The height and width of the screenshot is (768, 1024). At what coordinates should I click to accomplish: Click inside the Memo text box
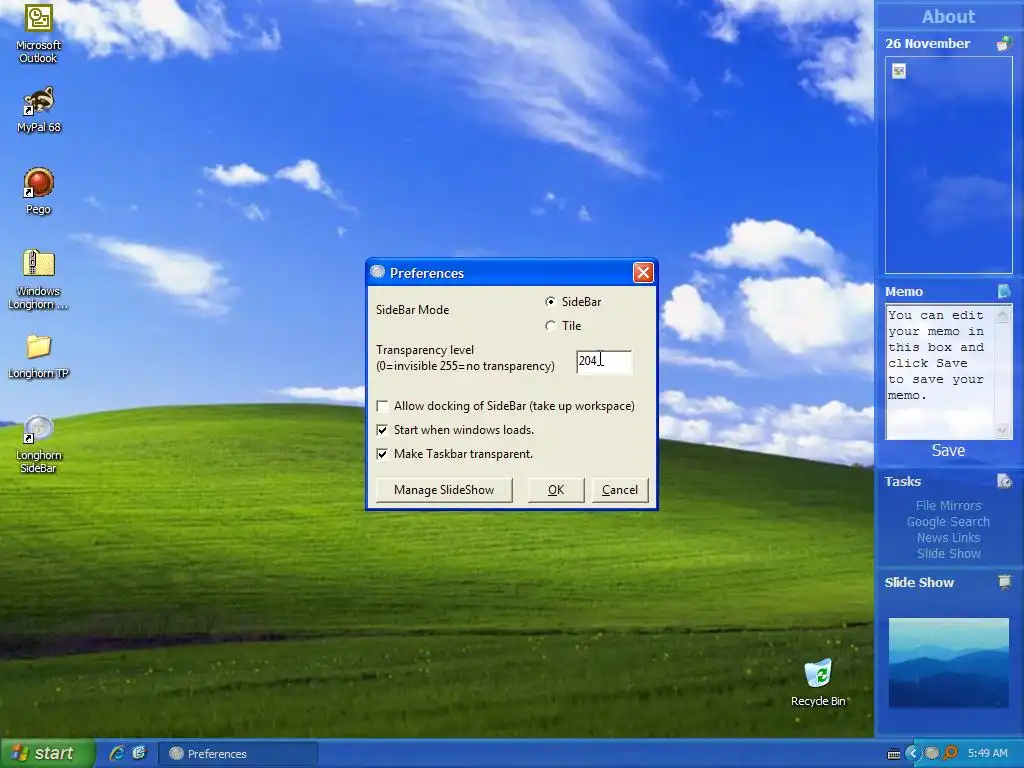click(940, 372)
